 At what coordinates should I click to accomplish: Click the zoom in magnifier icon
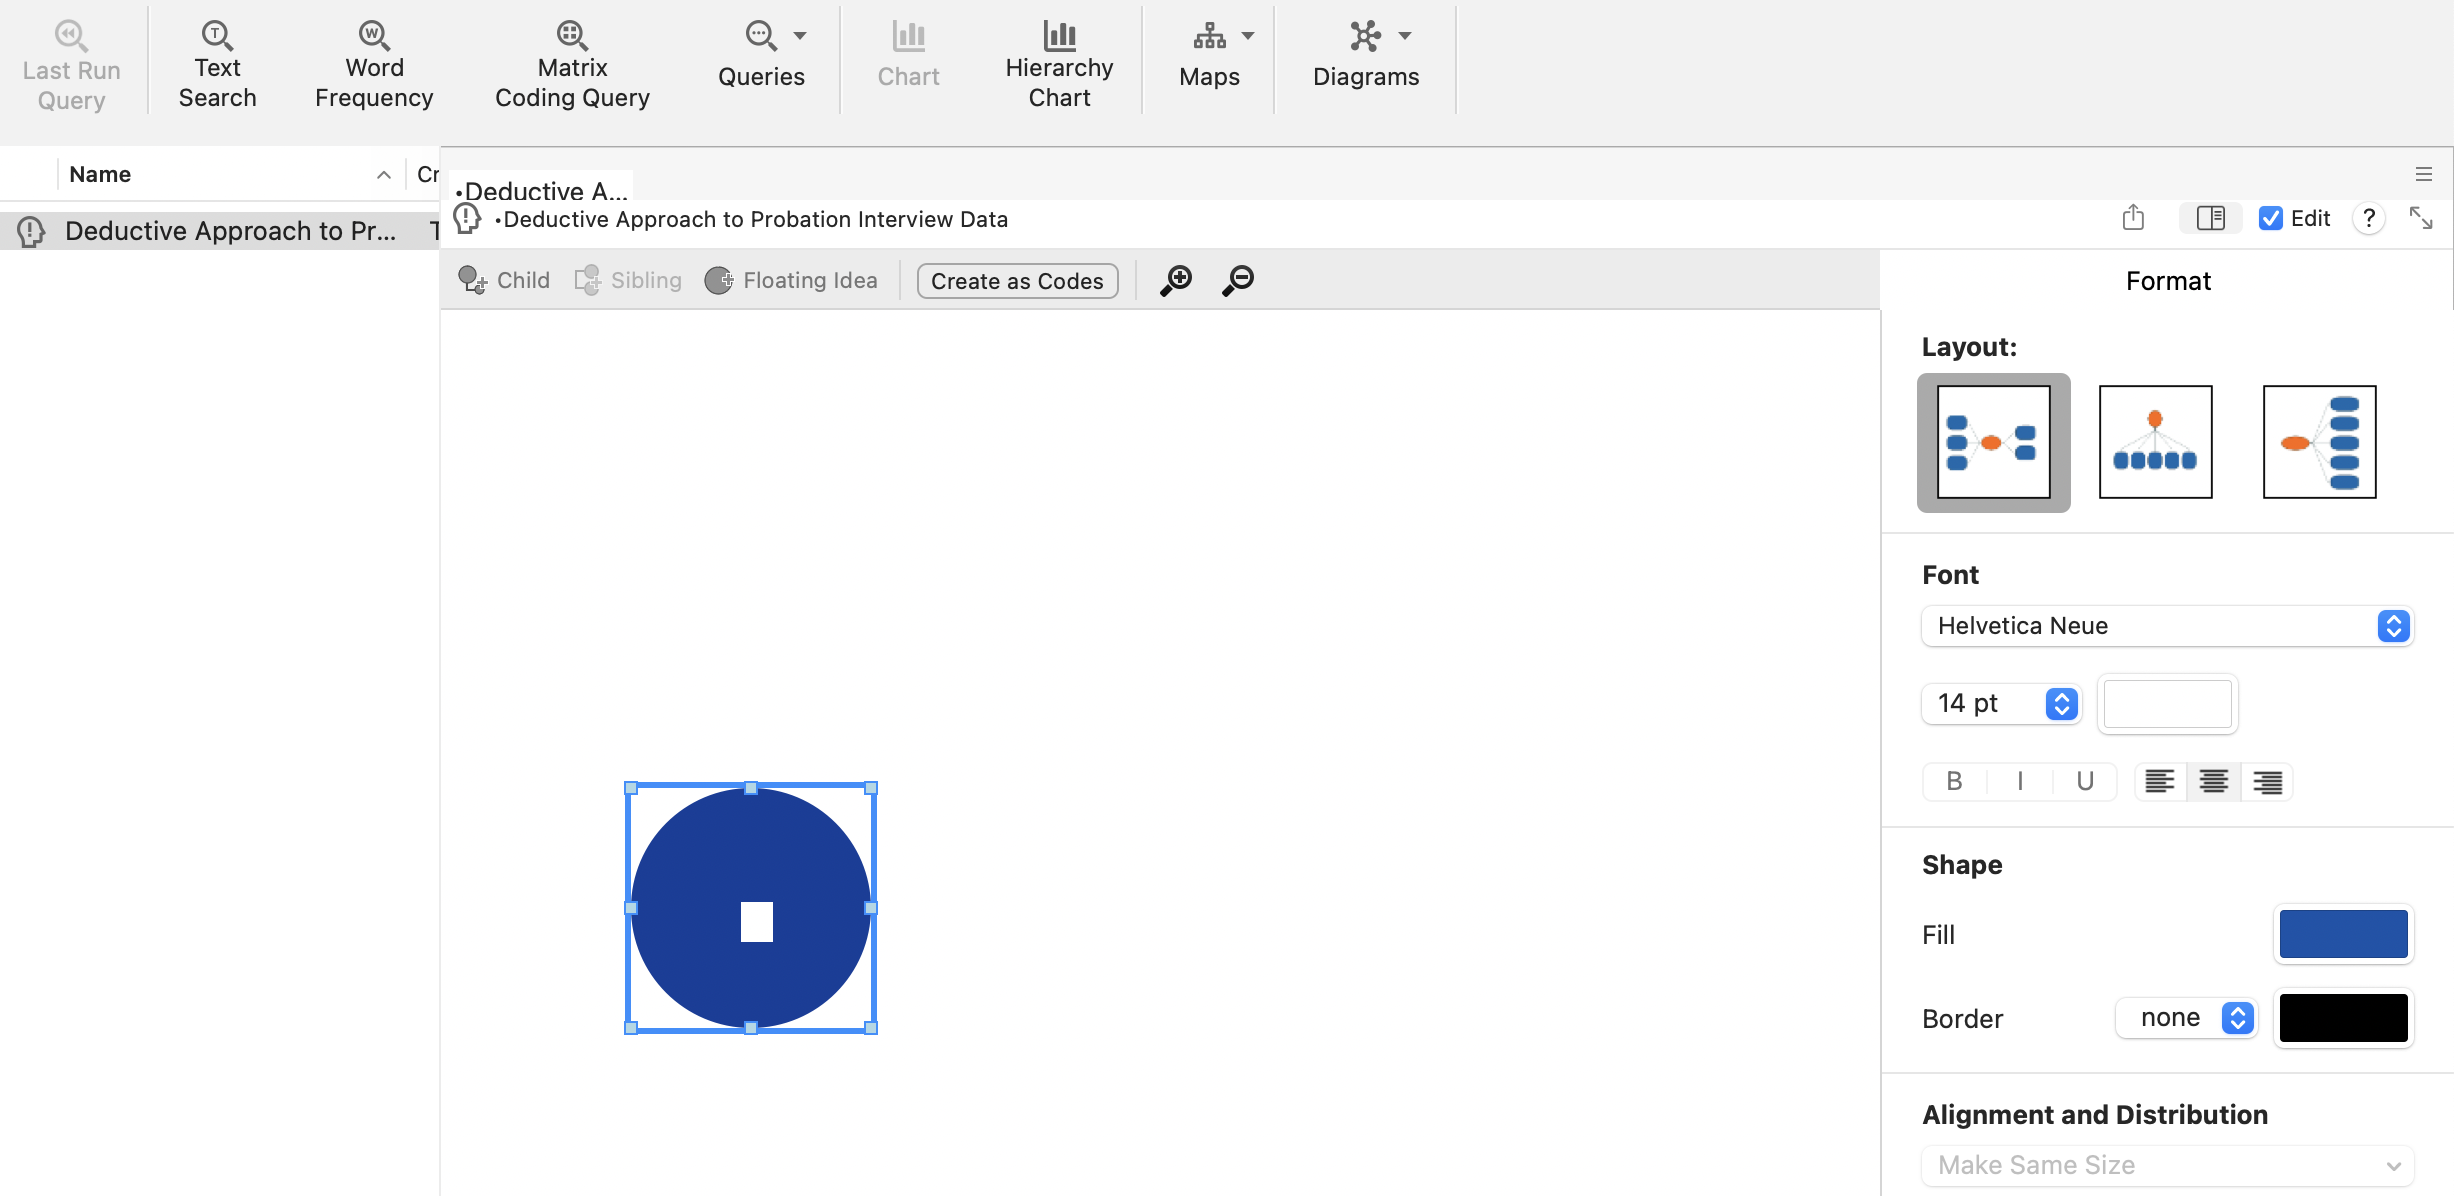pyautogui.click(x=1176, y=280)
